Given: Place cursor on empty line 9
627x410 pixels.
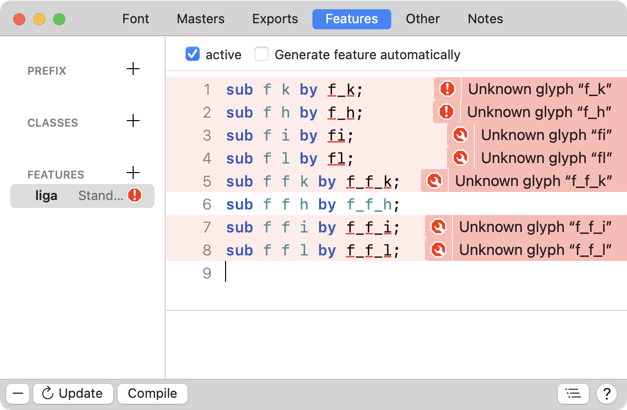Looking at the screenshot, I should (300, 272).
